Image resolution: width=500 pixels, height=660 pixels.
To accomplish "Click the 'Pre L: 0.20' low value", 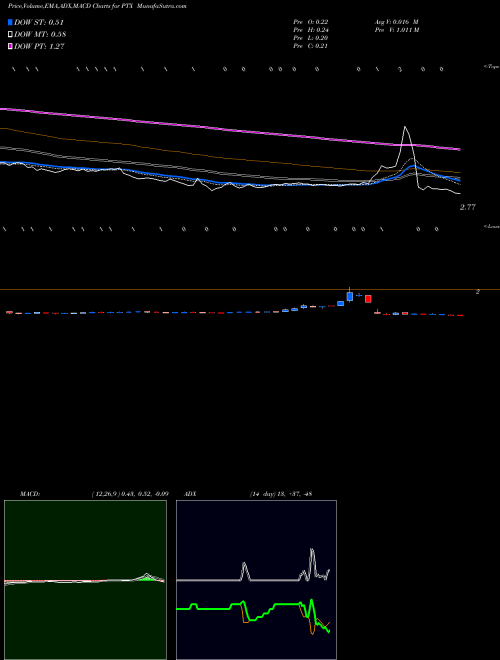I will click(x=311, y=38).
